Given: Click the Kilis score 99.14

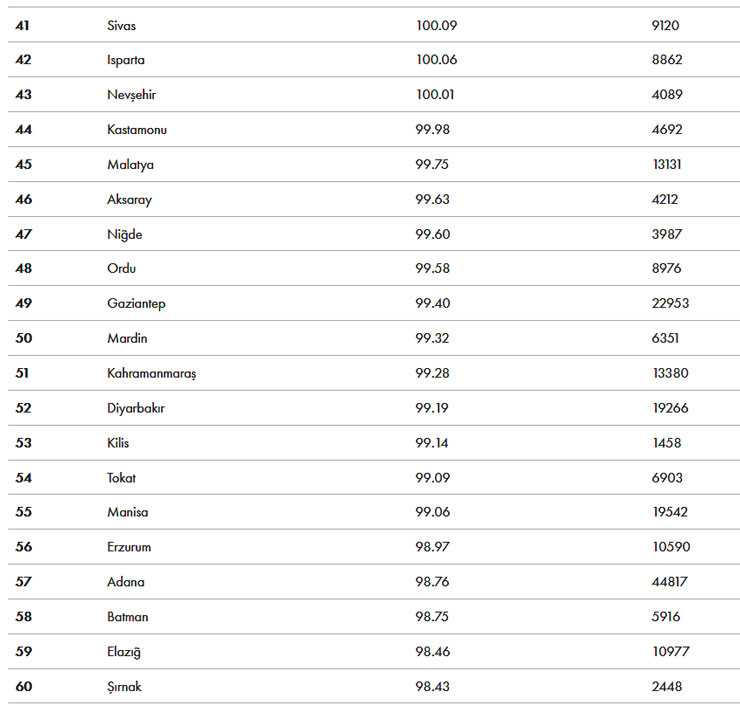Looking at the screenshot, I should point(433,443).
